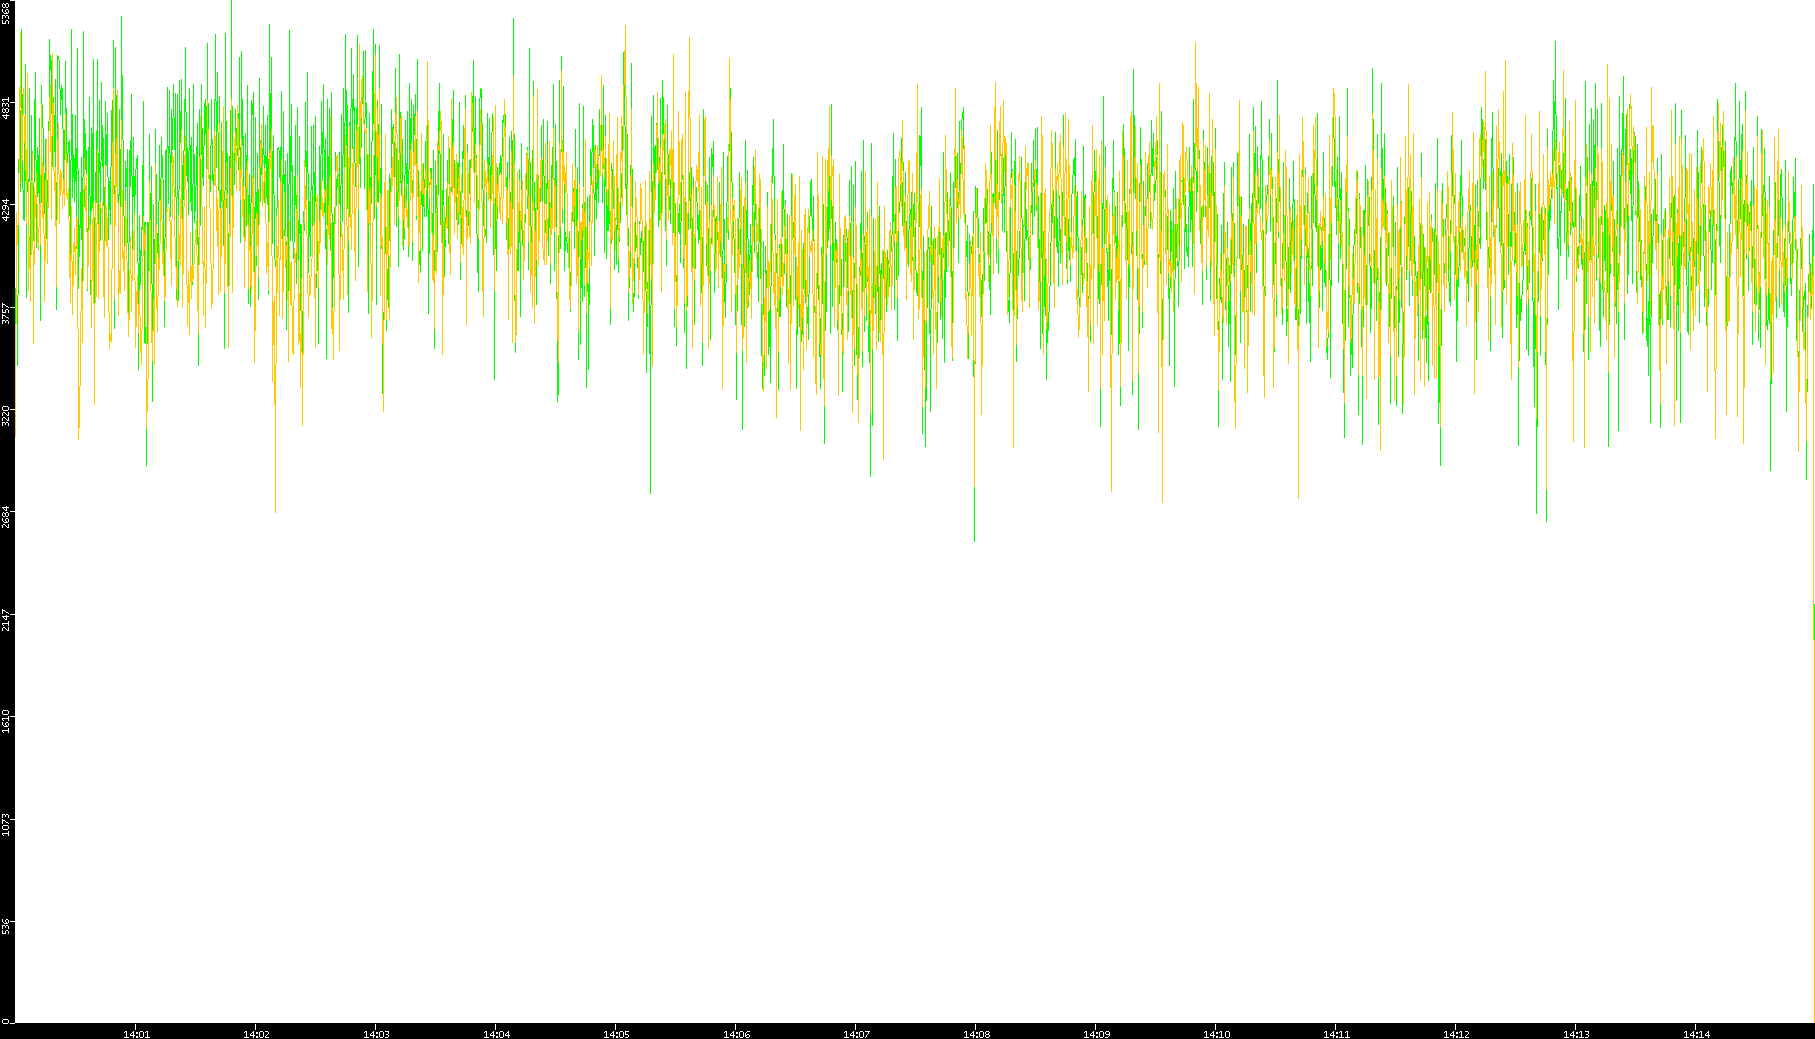Select the 2147 value axis label
The image size is (1815, 1039).
tap(7, 619)
